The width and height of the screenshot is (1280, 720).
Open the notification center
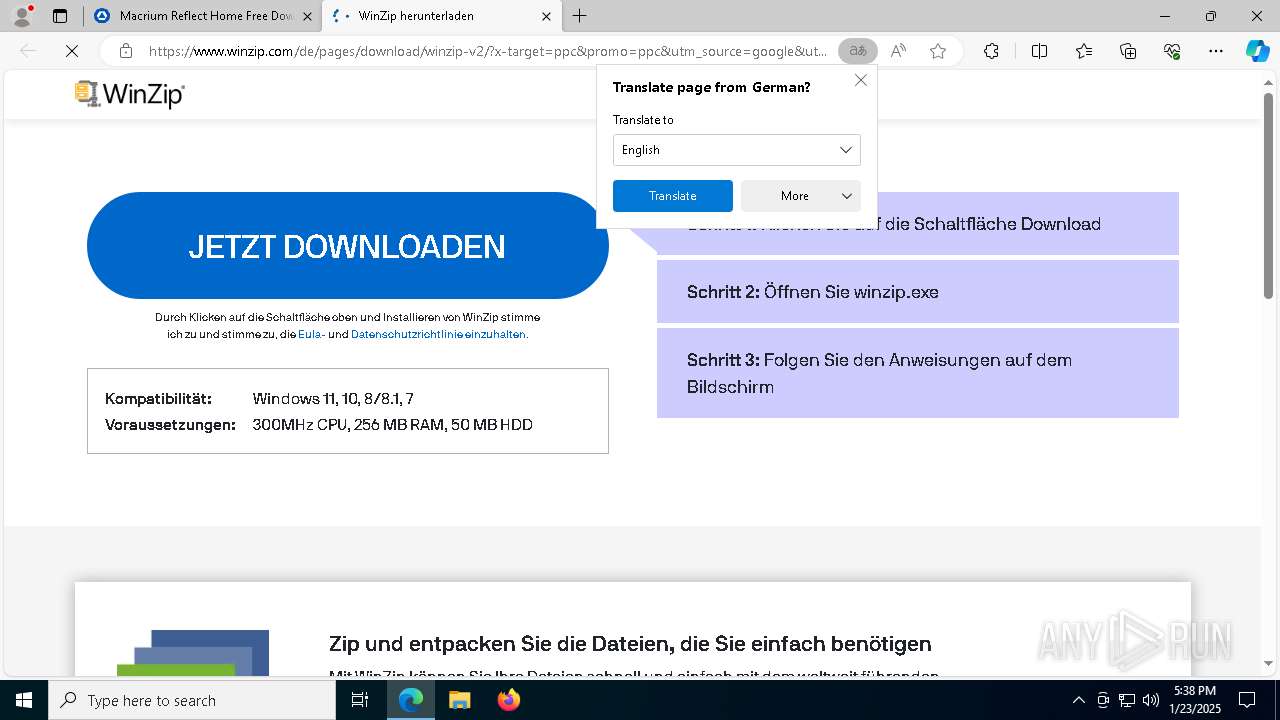tap(1247, 700)
